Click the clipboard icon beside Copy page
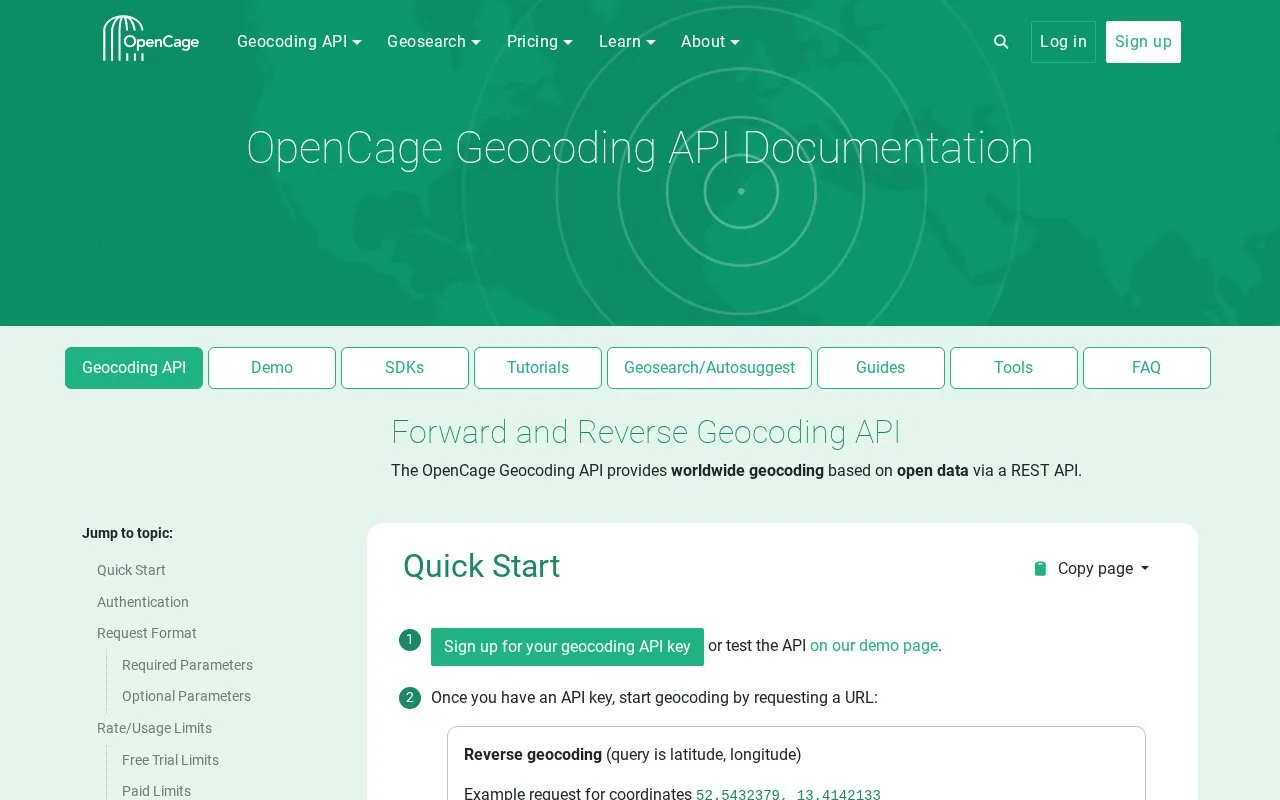Image resolution: width=1280 pixels, height=800 pixels. 1040,569
